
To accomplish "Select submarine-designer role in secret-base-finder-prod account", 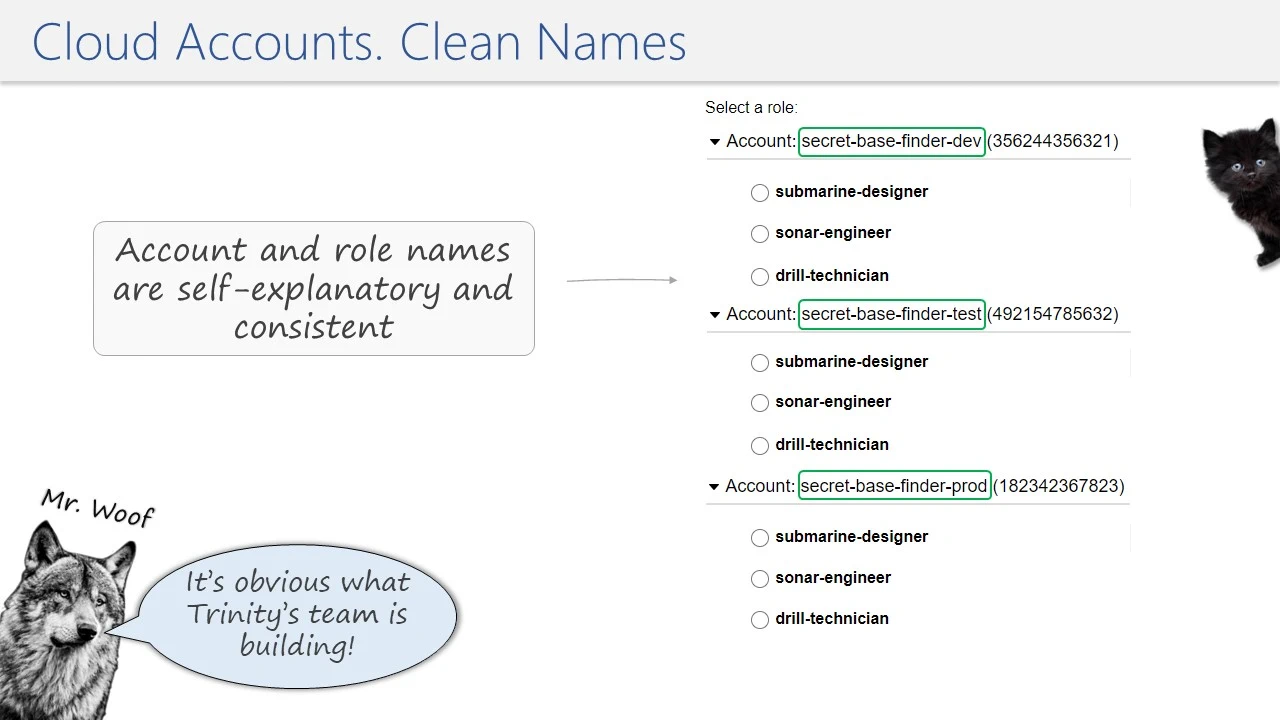I will [760, 538].
